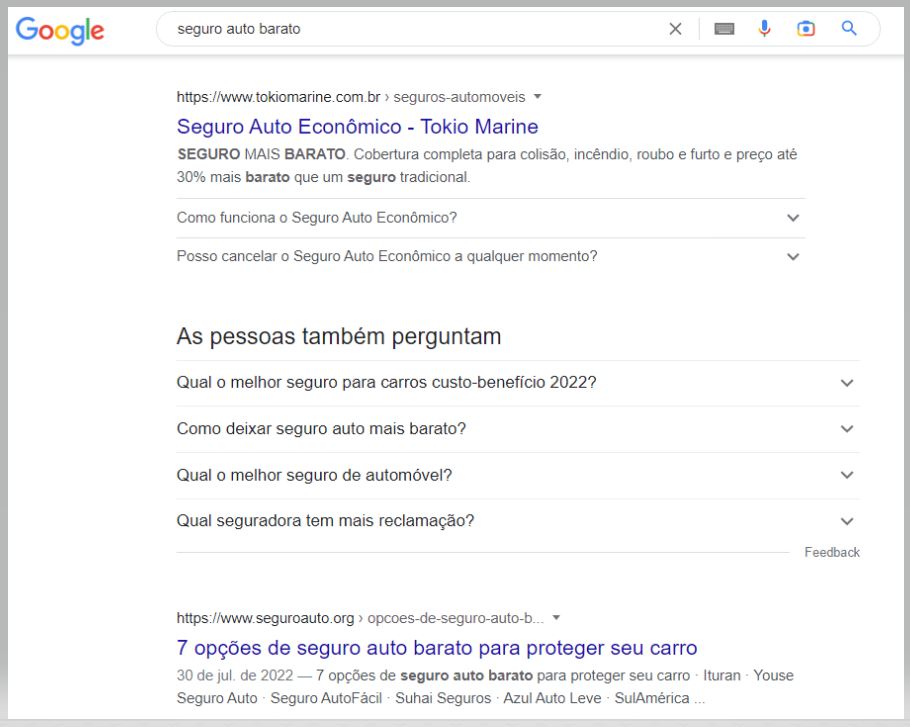910x727 pixels.
Task: Click the seguroauto.org URL breadcrumb
Action: click(360, 618)
